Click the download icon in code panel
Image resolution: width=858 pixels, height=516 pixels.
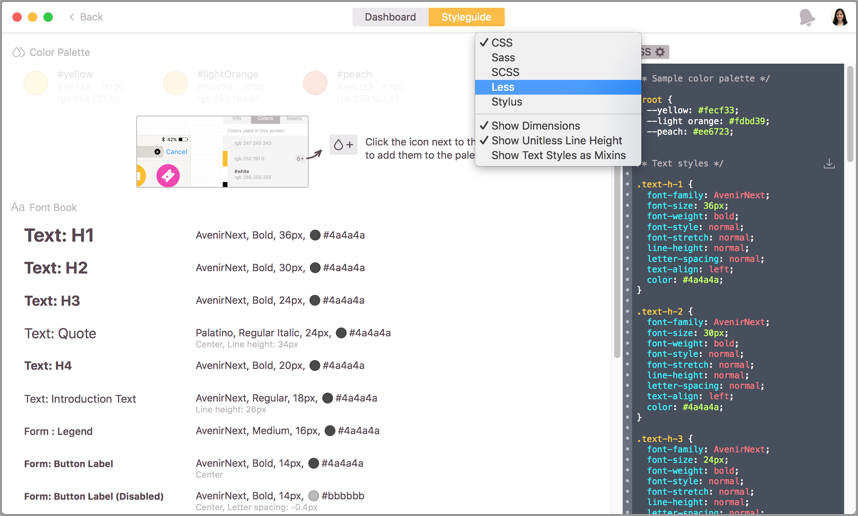(829, 164)
